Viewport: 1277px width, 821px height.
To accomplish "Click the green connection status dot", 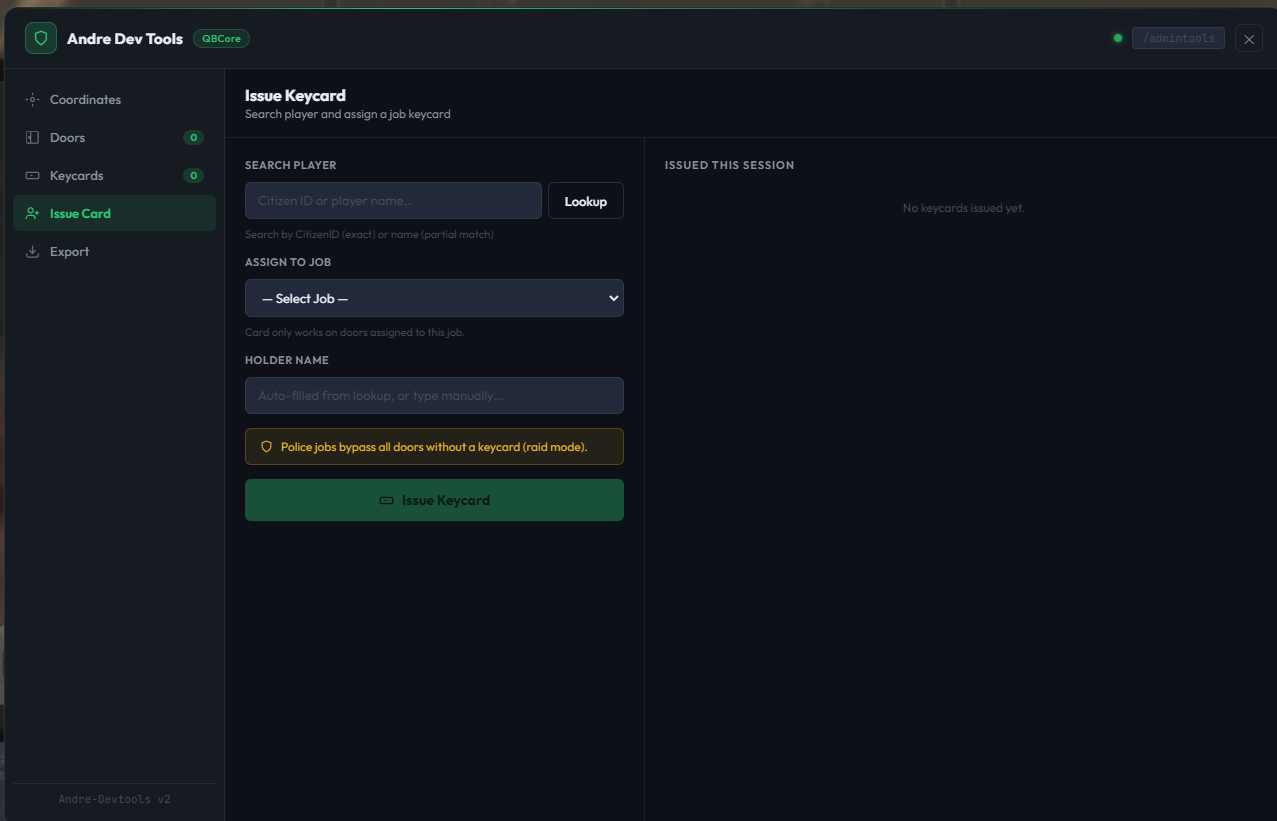I will tap(1118, 39).
